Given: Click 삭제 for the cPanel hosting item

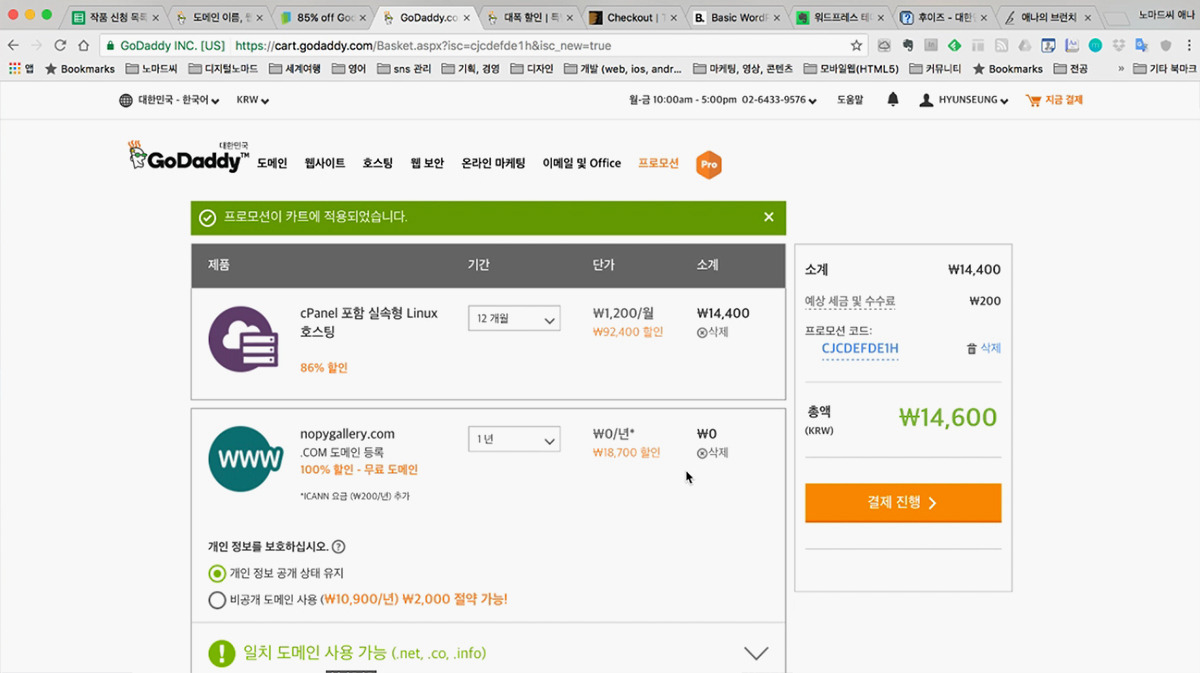Looking at the screenshot, I should pyautogui.click(x=712, y=332).
